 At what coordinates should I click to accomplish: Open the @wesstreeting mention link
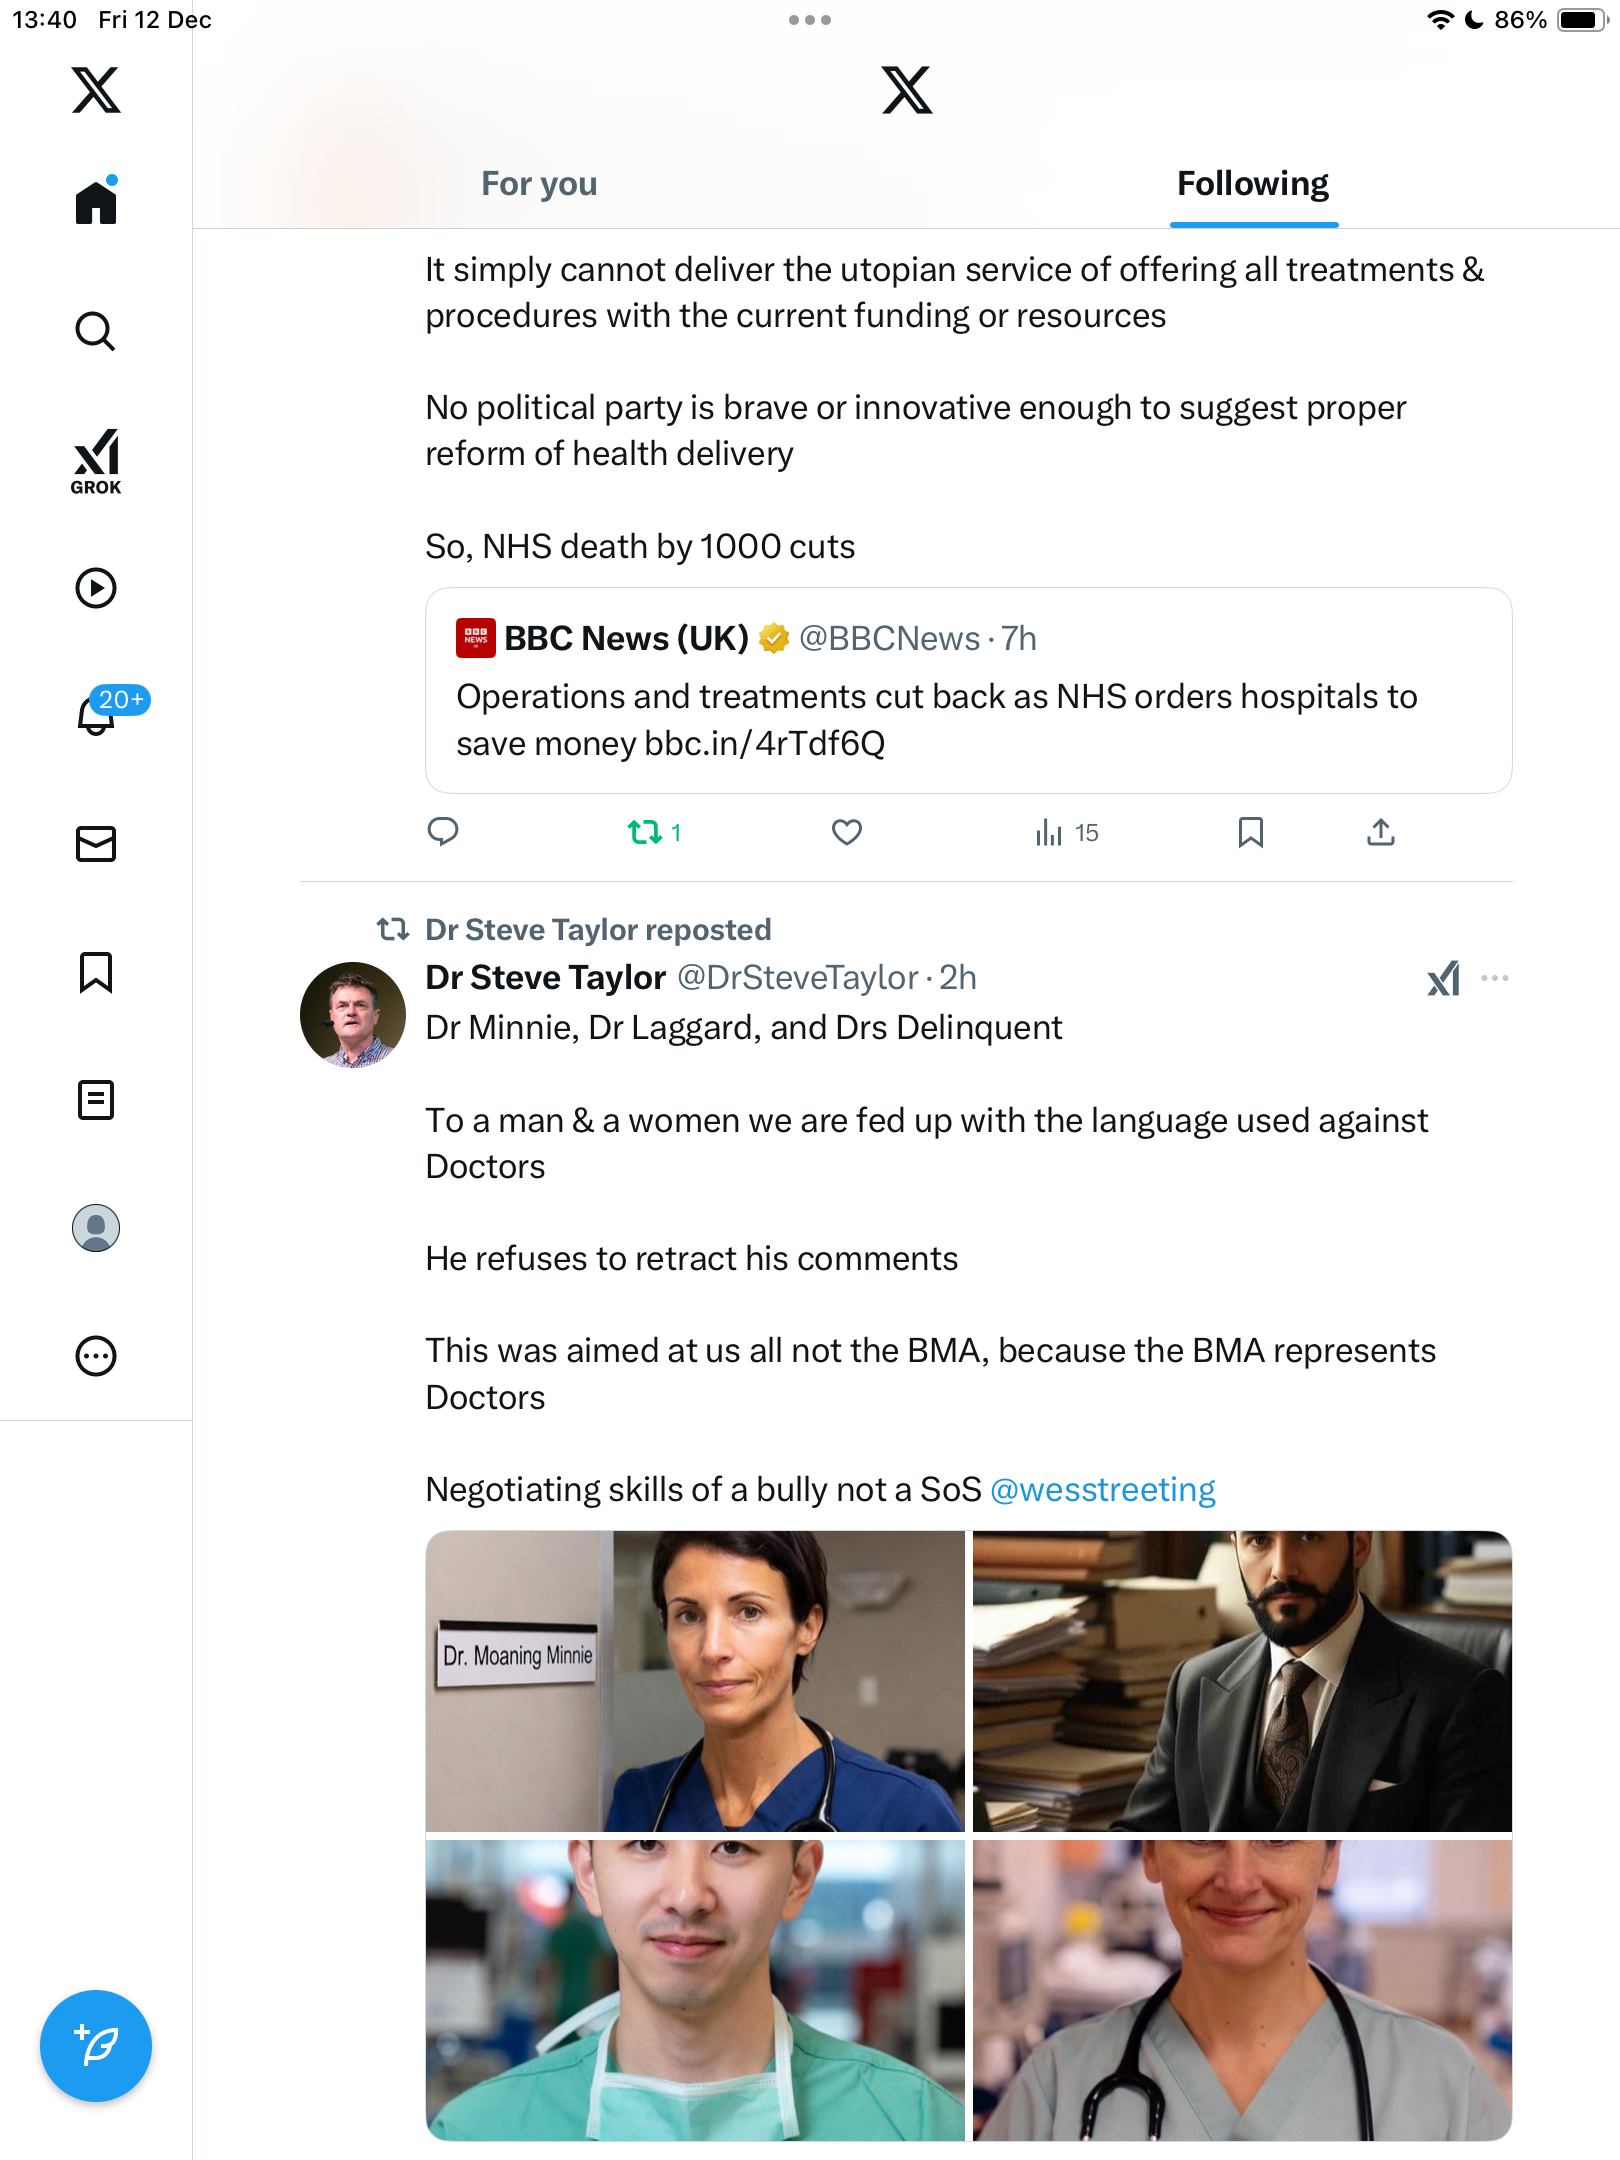point(1102,1490)
